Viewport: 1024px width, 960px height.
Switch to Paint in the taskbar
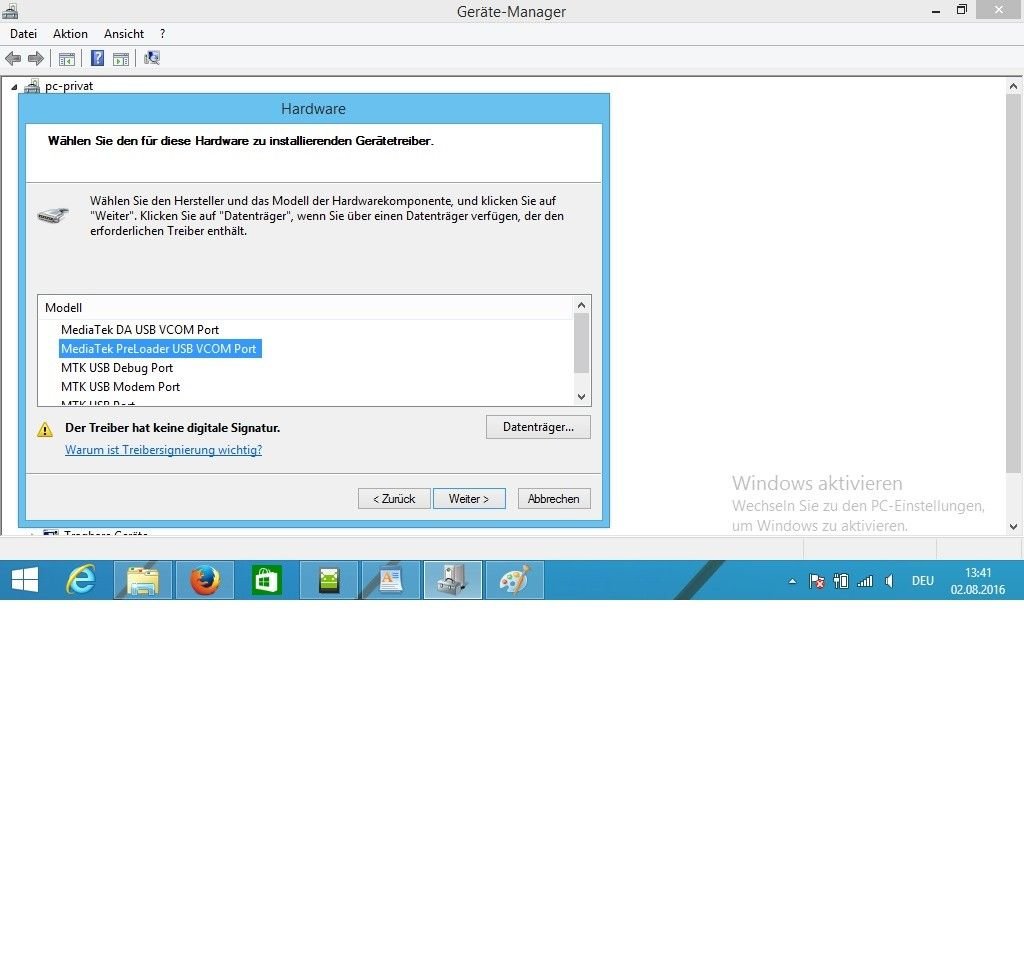pos(515,580)
